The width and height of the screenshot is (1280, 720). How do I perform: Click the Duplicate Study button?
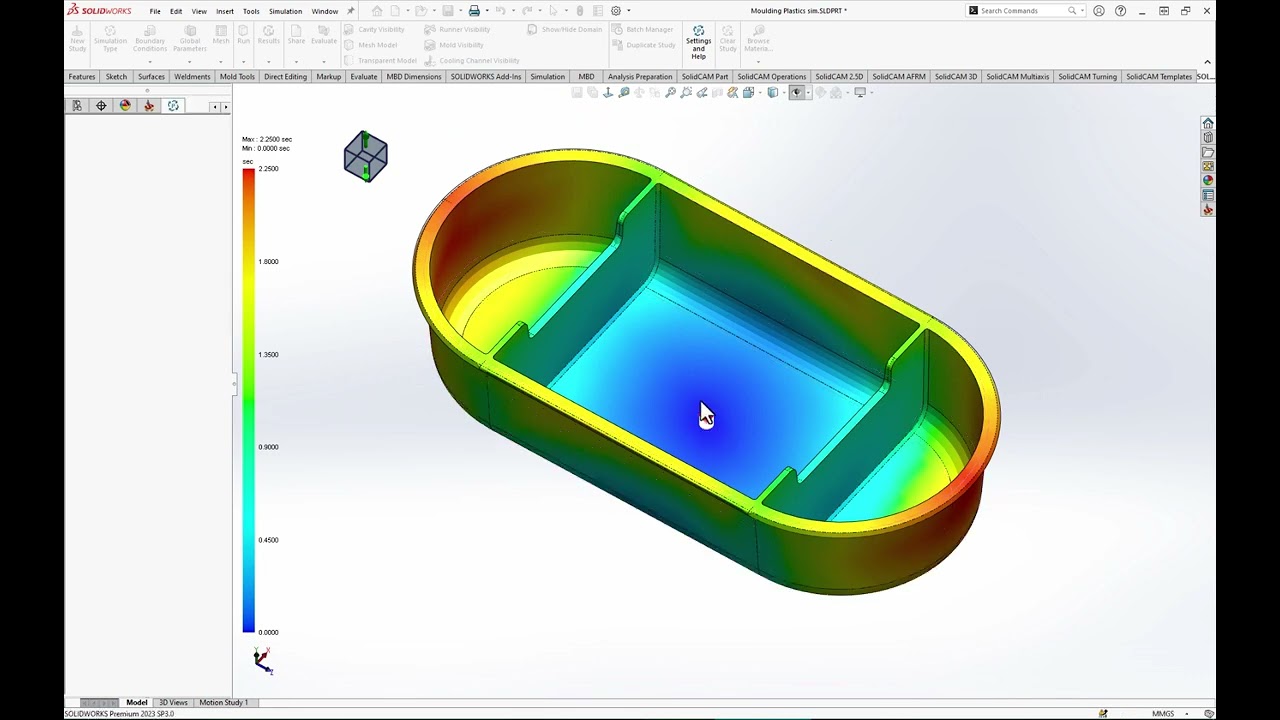click(x=644, y=45)
